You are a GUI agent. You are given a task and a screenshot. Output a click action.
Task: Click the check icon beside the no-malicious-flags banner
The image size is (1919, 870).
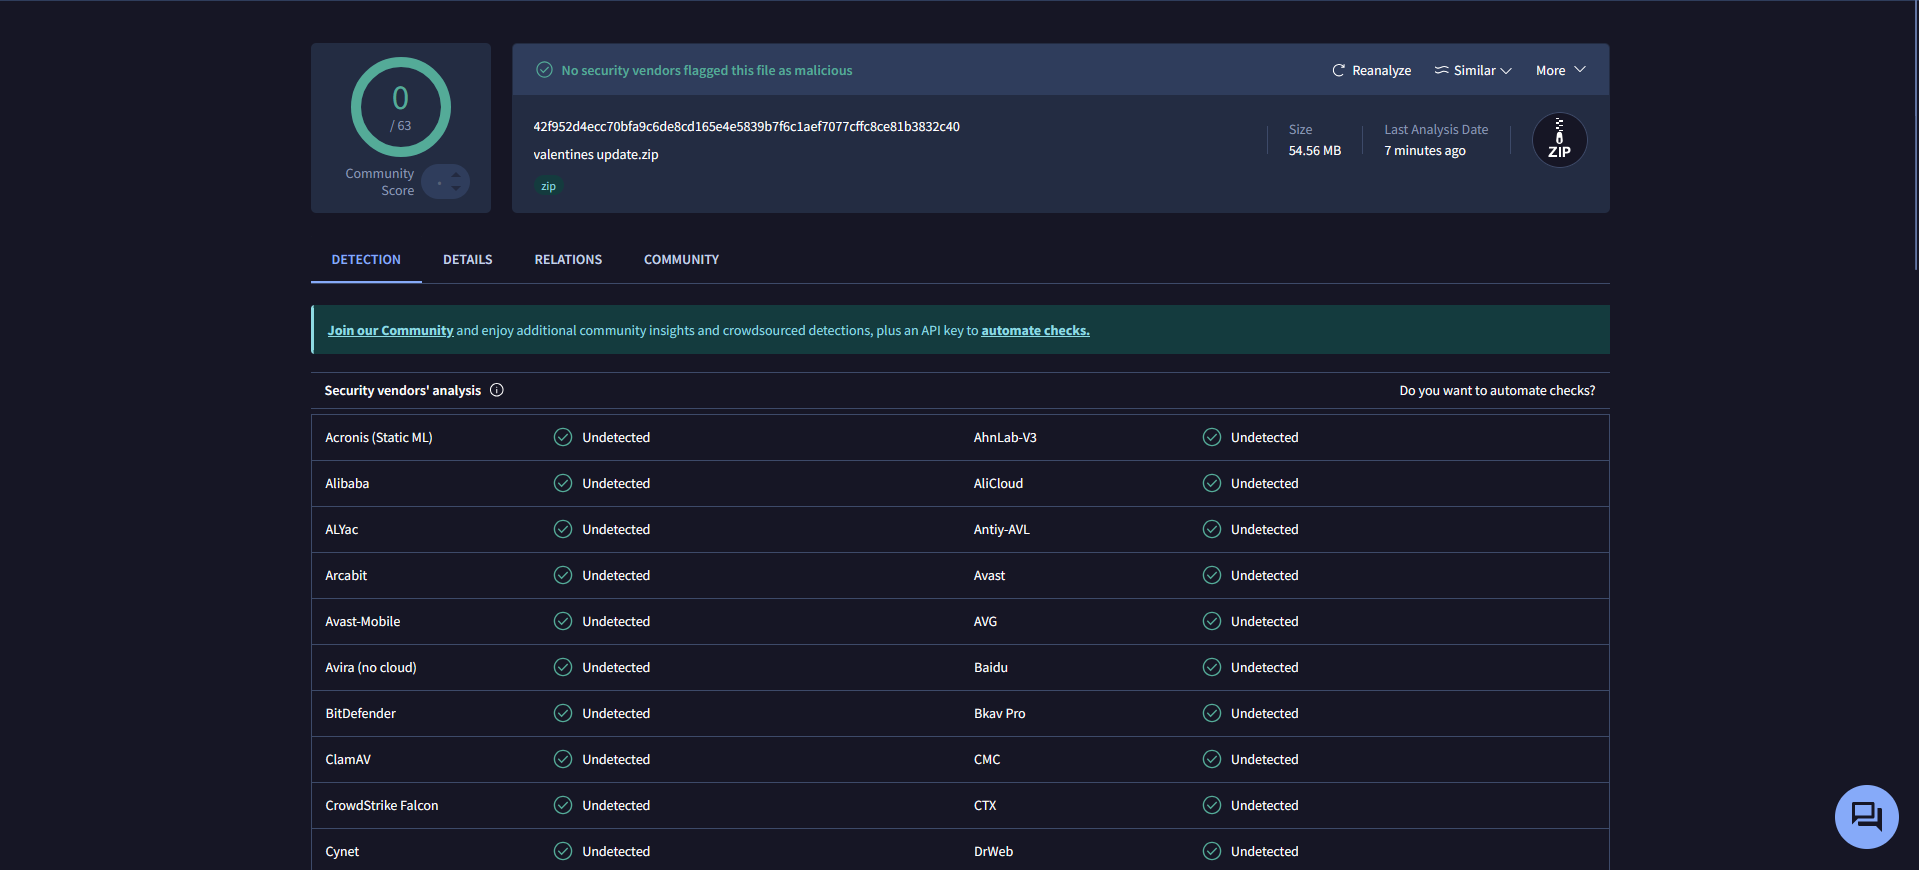tap(544, 70)
